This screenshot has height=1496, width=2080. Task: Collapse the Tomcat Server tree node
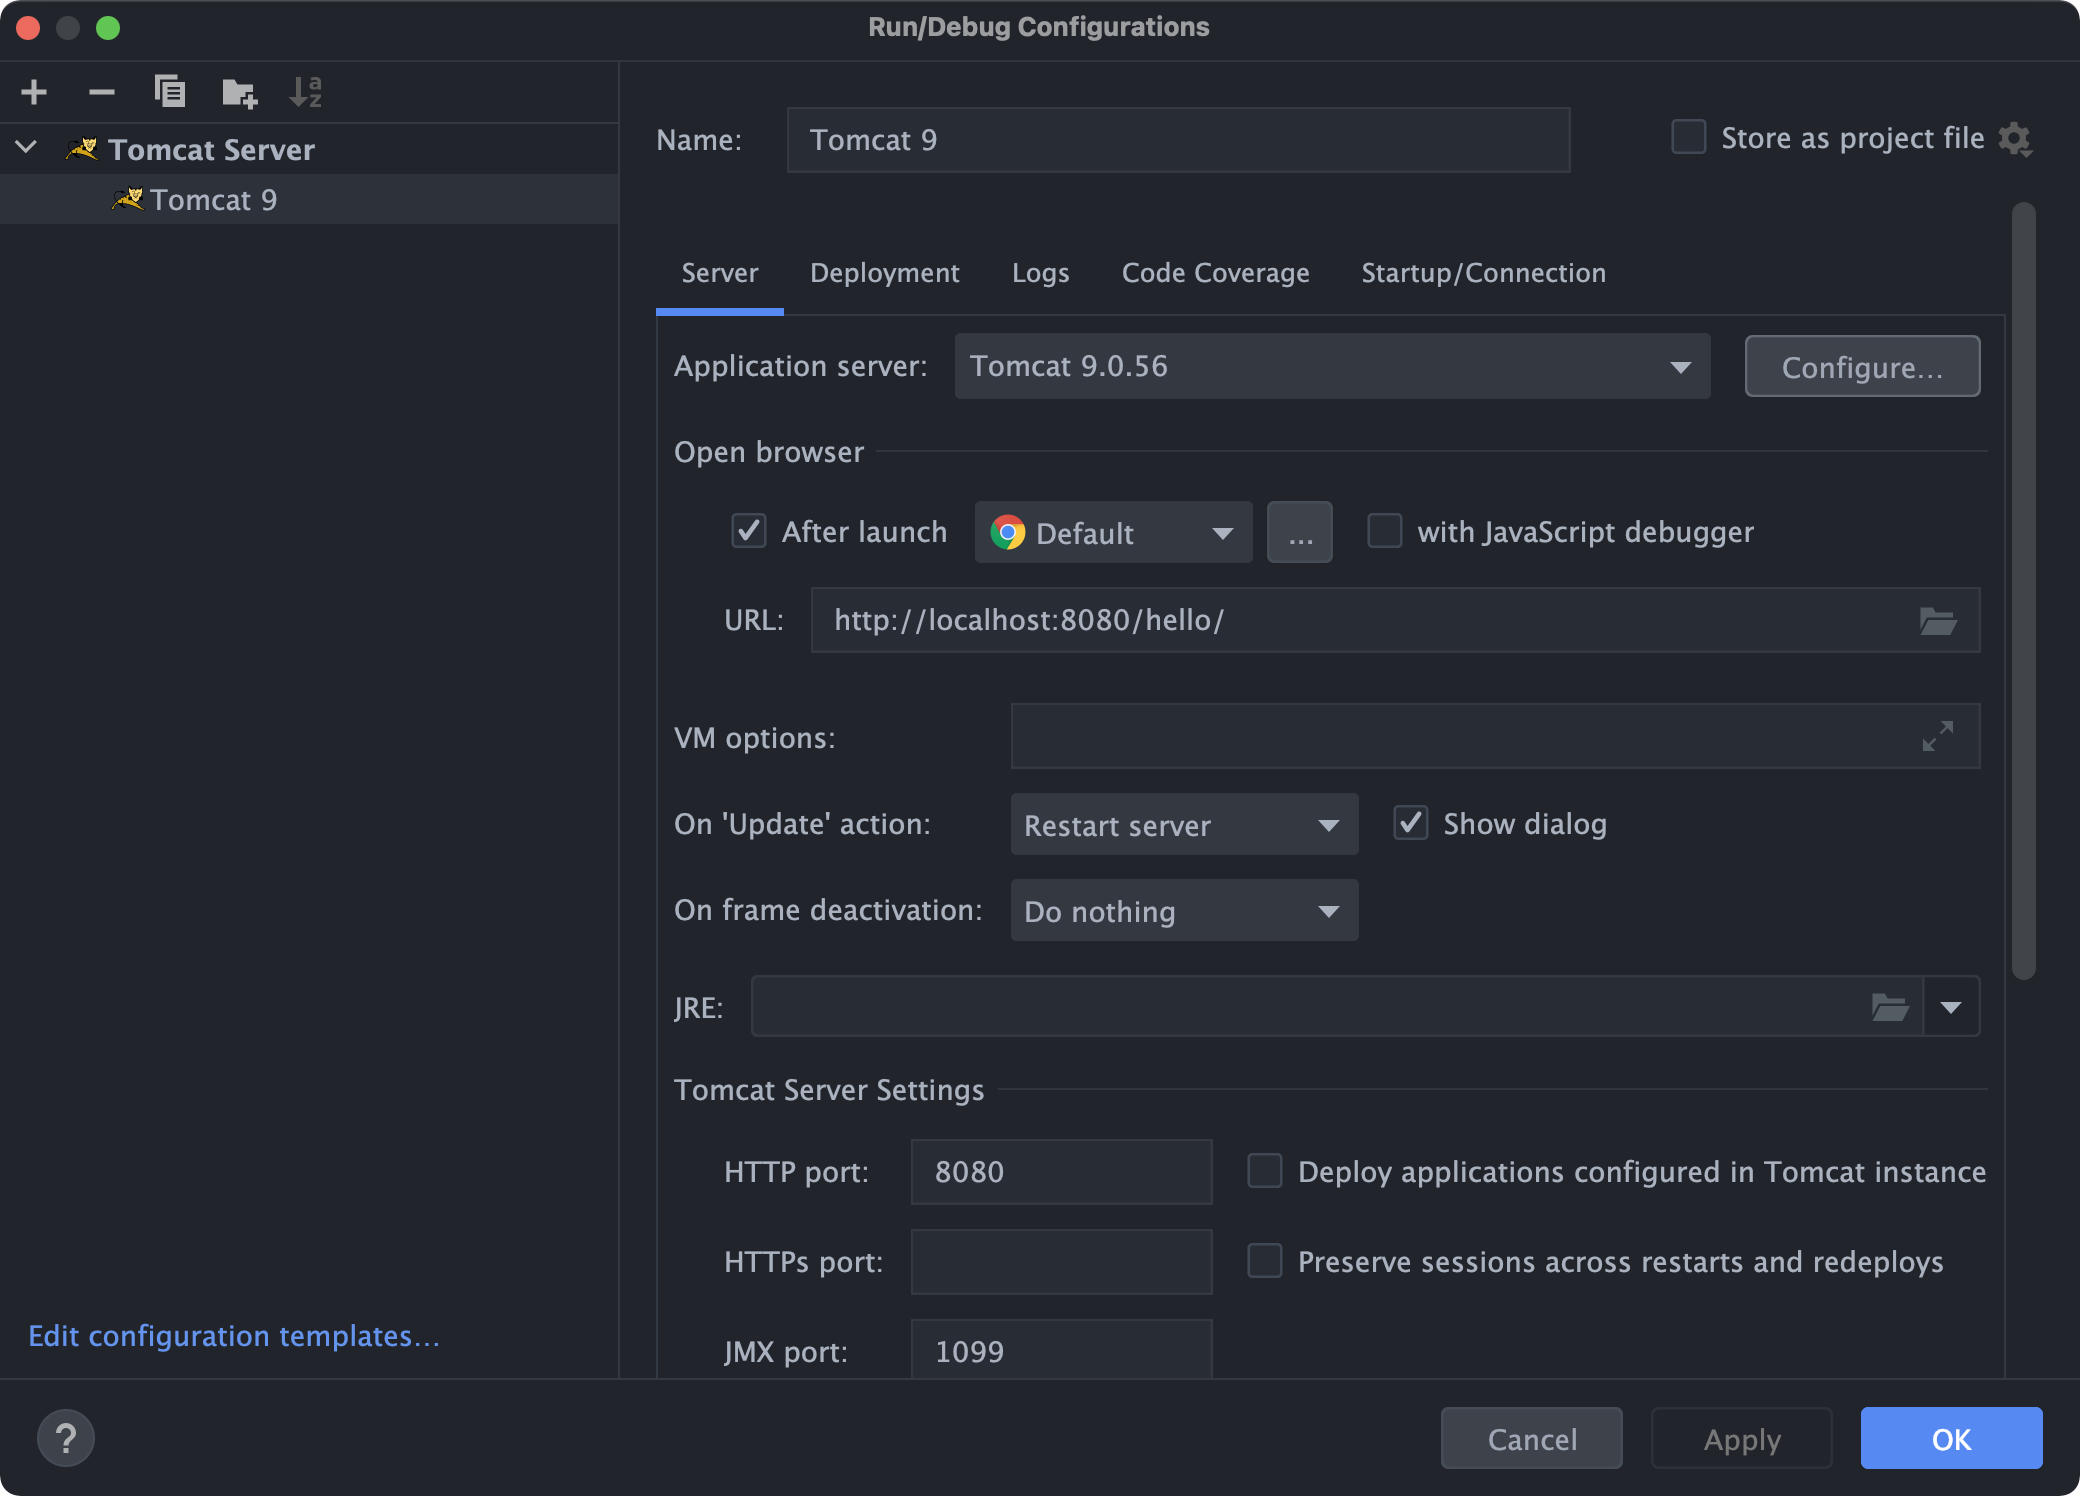coord(27,148)
